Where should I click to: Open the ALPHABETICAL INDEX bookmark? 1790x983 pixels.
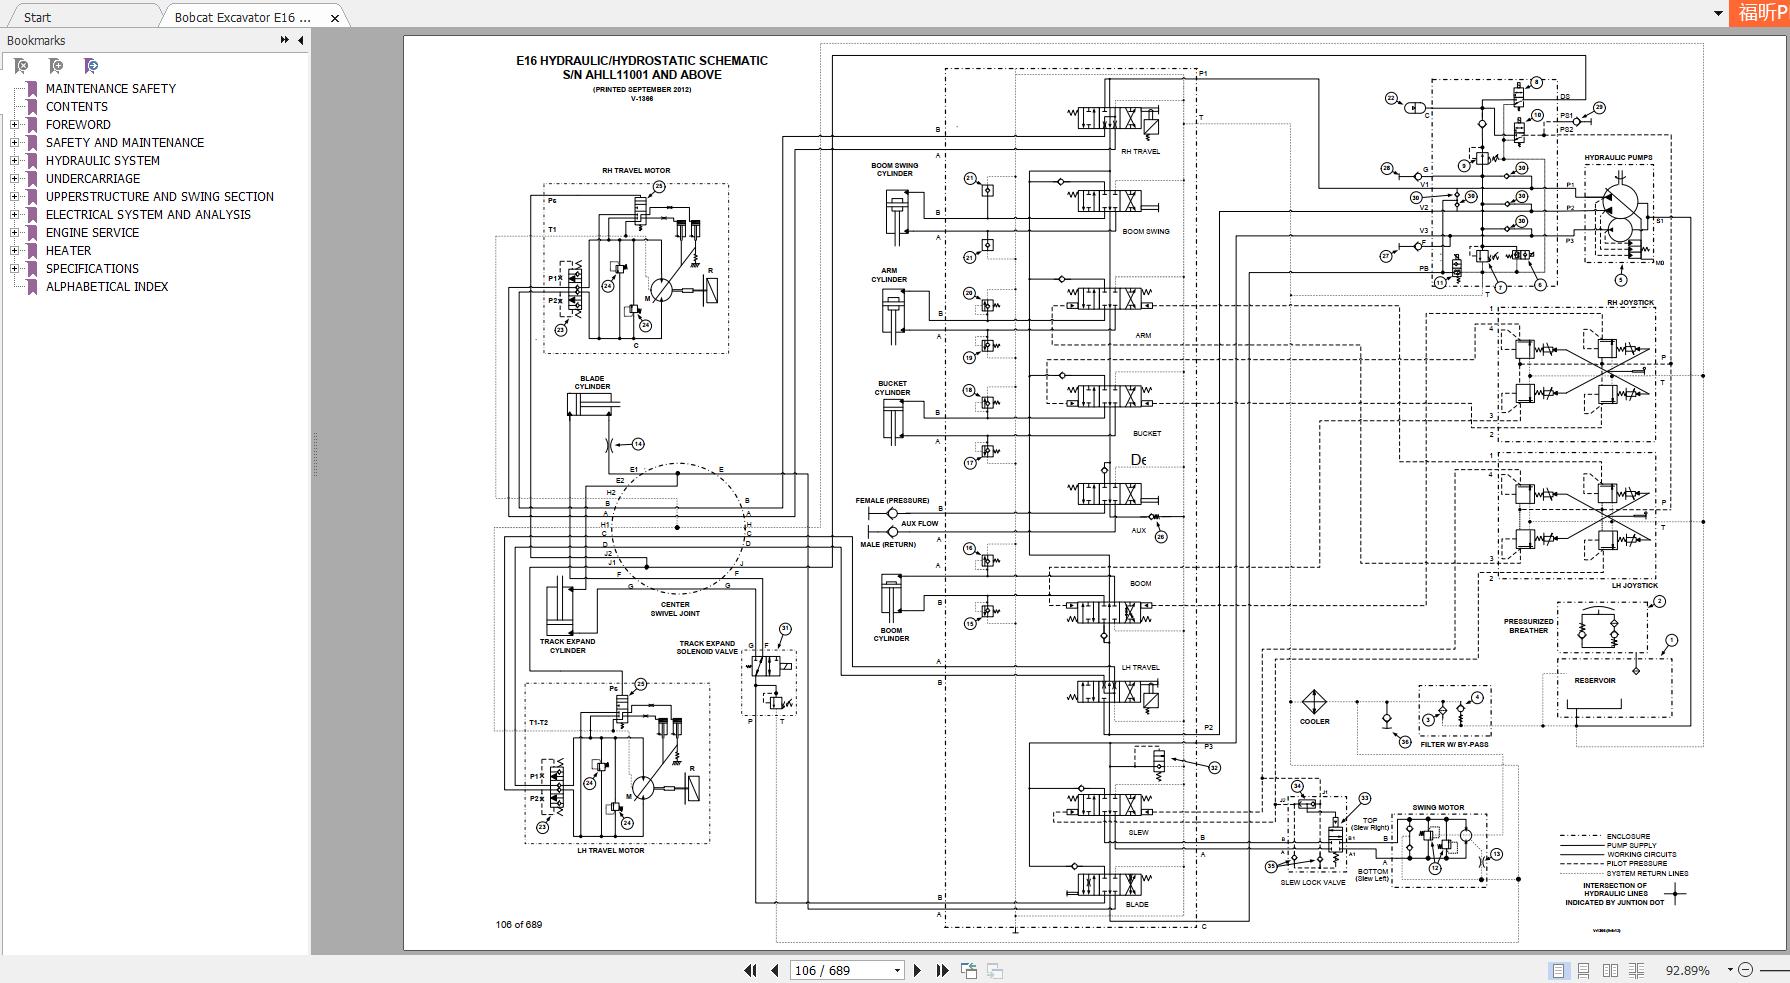107,286
